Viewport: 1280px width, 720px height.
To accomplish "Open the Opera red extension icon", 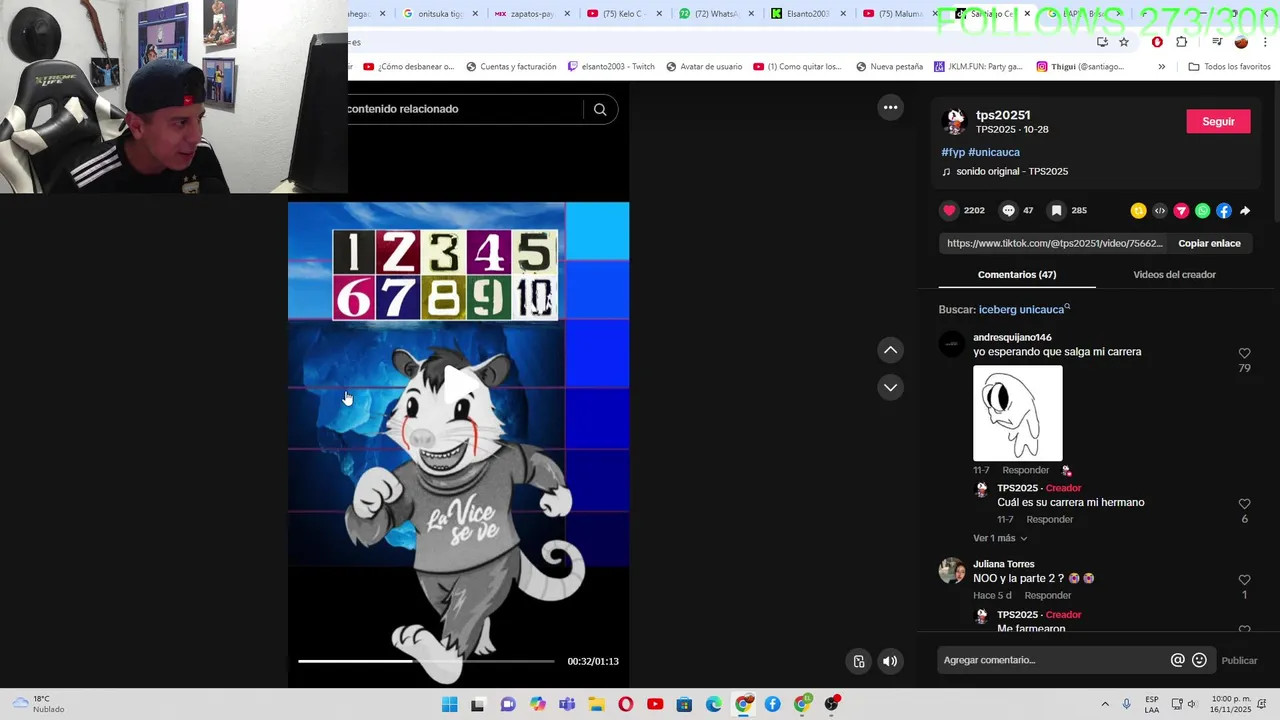I will pyautogui.click(x=1157, y=42).
